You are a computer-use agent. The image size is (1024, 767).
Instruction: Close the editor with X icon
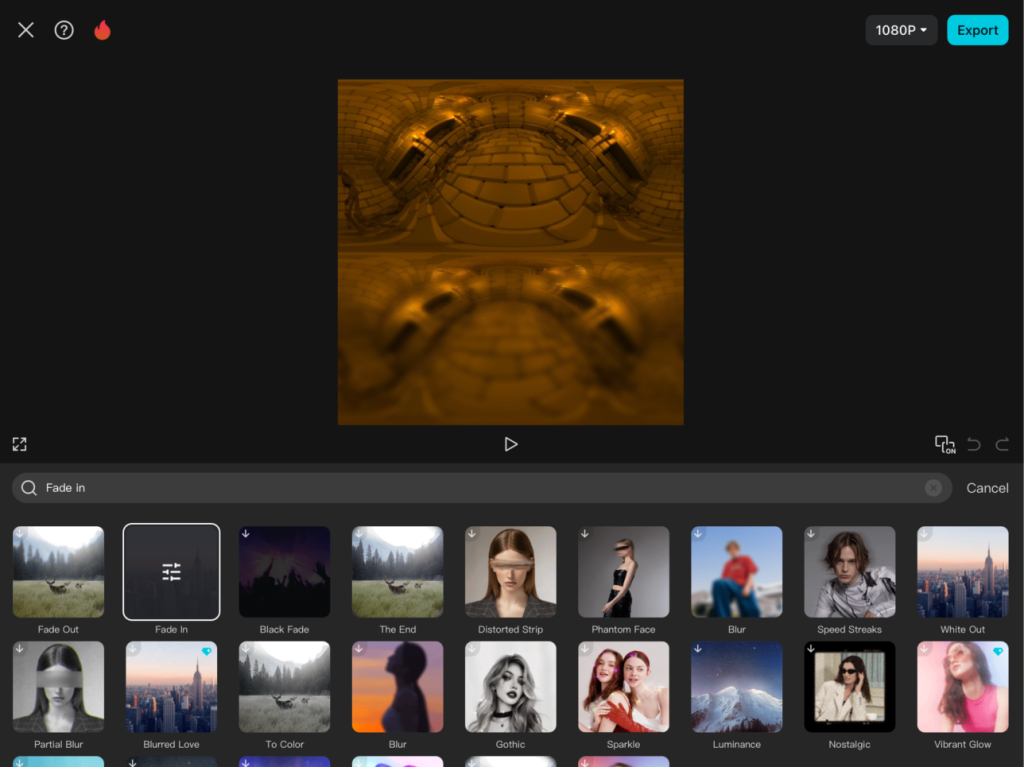(26, 30)
